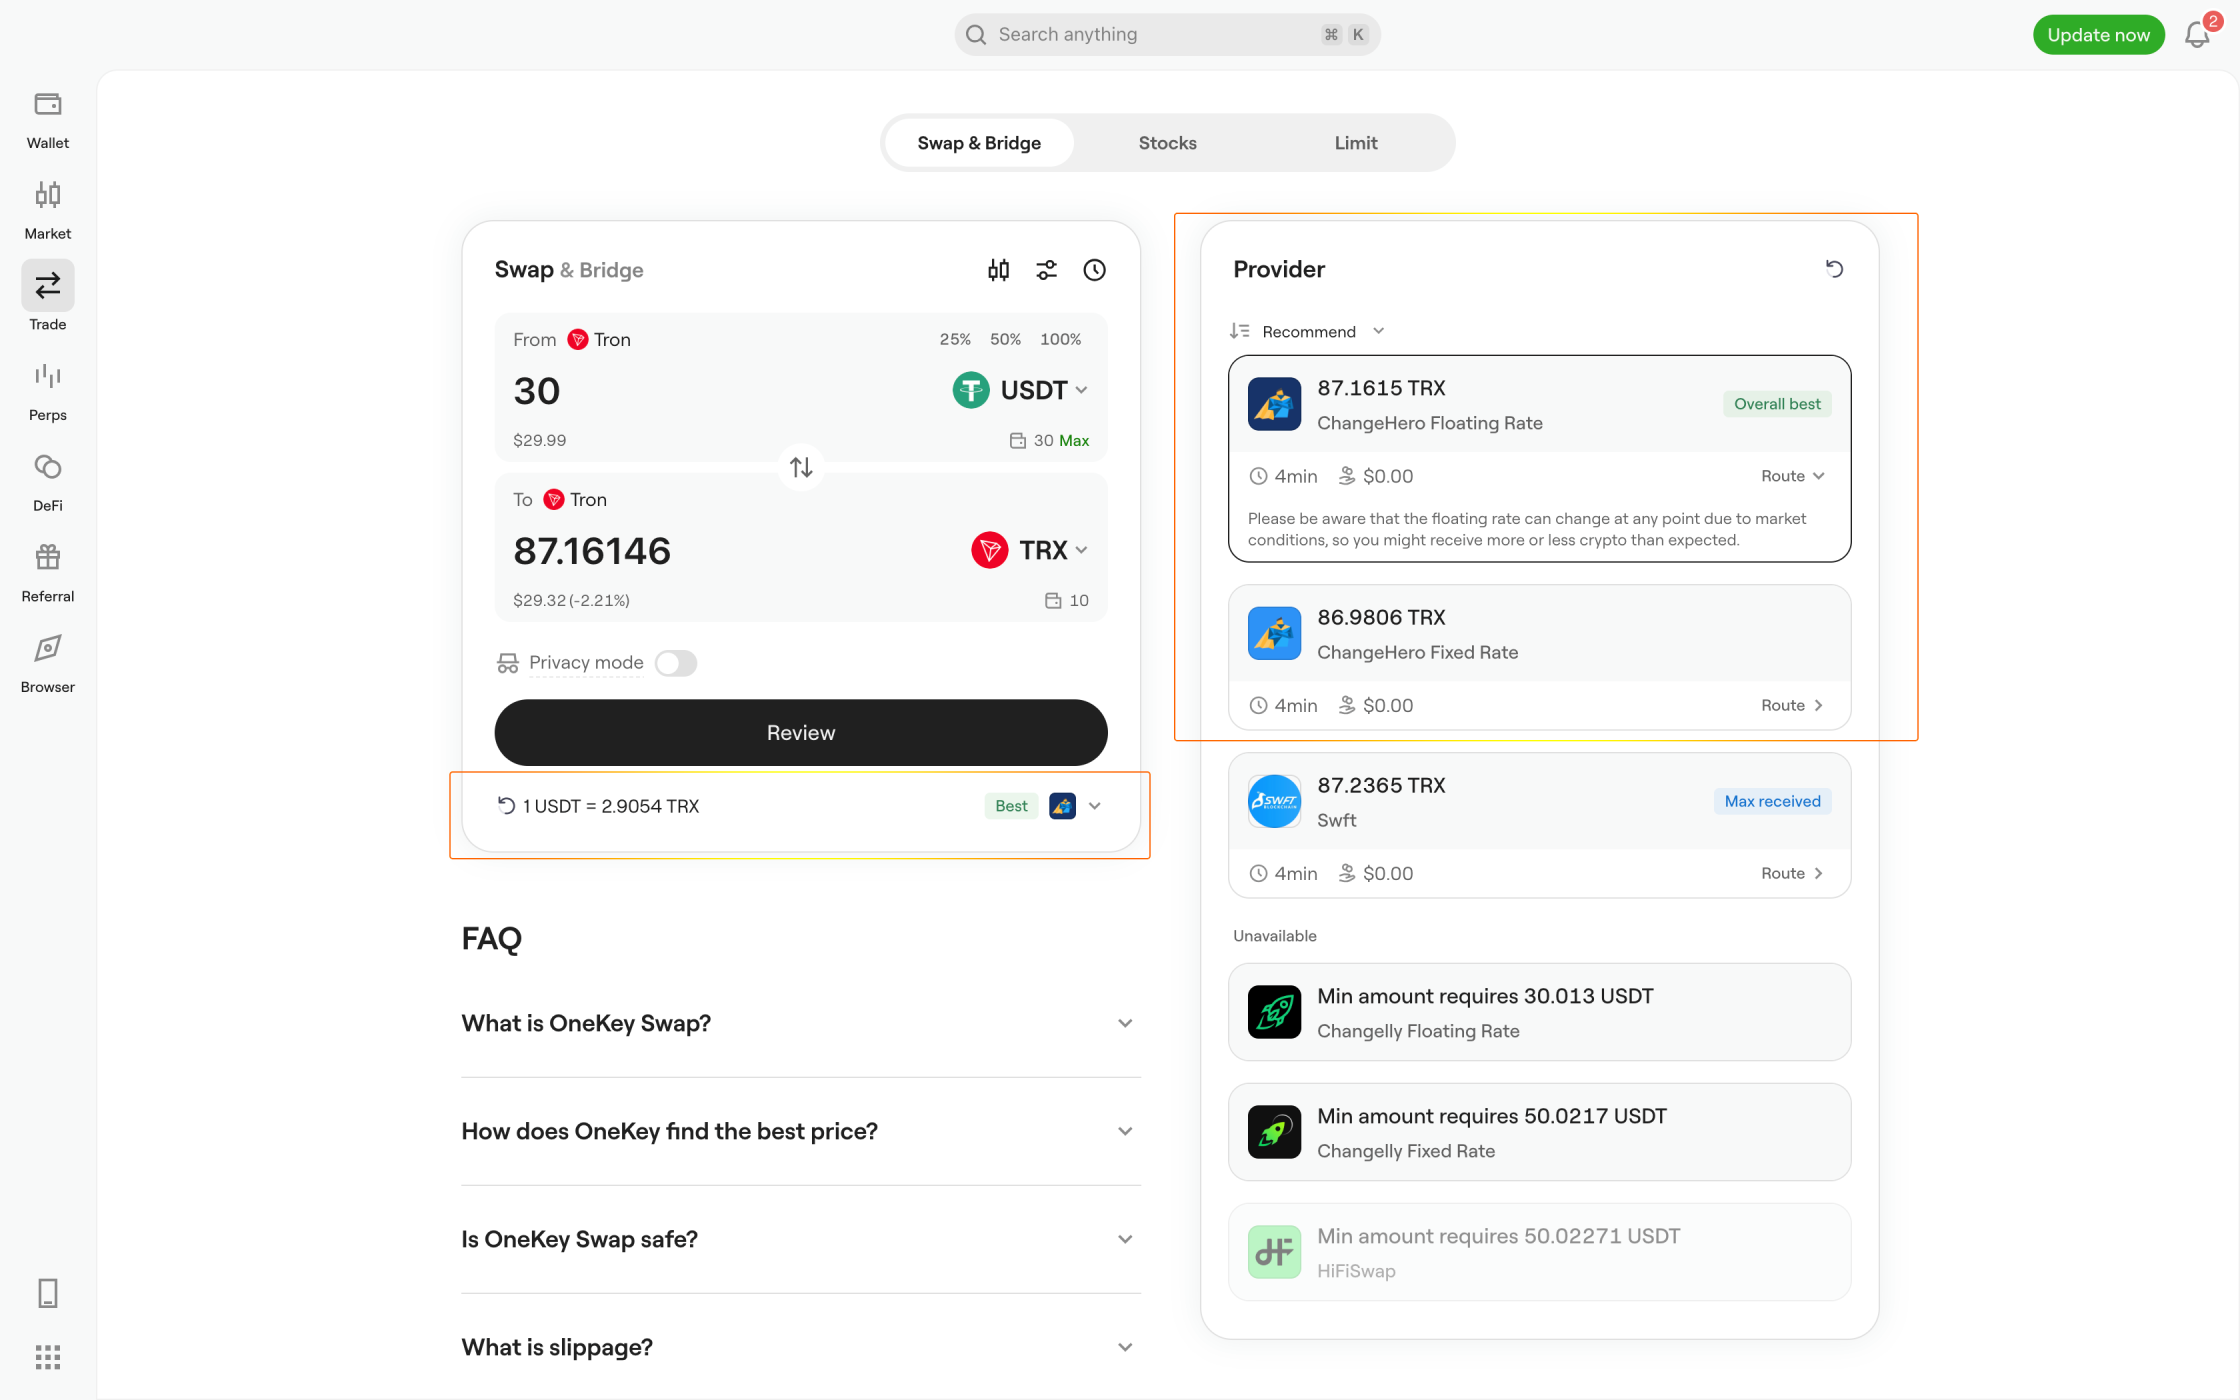Click the device icon in lower sidebar
The width and height of the screenshot is (2240, 1400).
(x=47, y=1293)
